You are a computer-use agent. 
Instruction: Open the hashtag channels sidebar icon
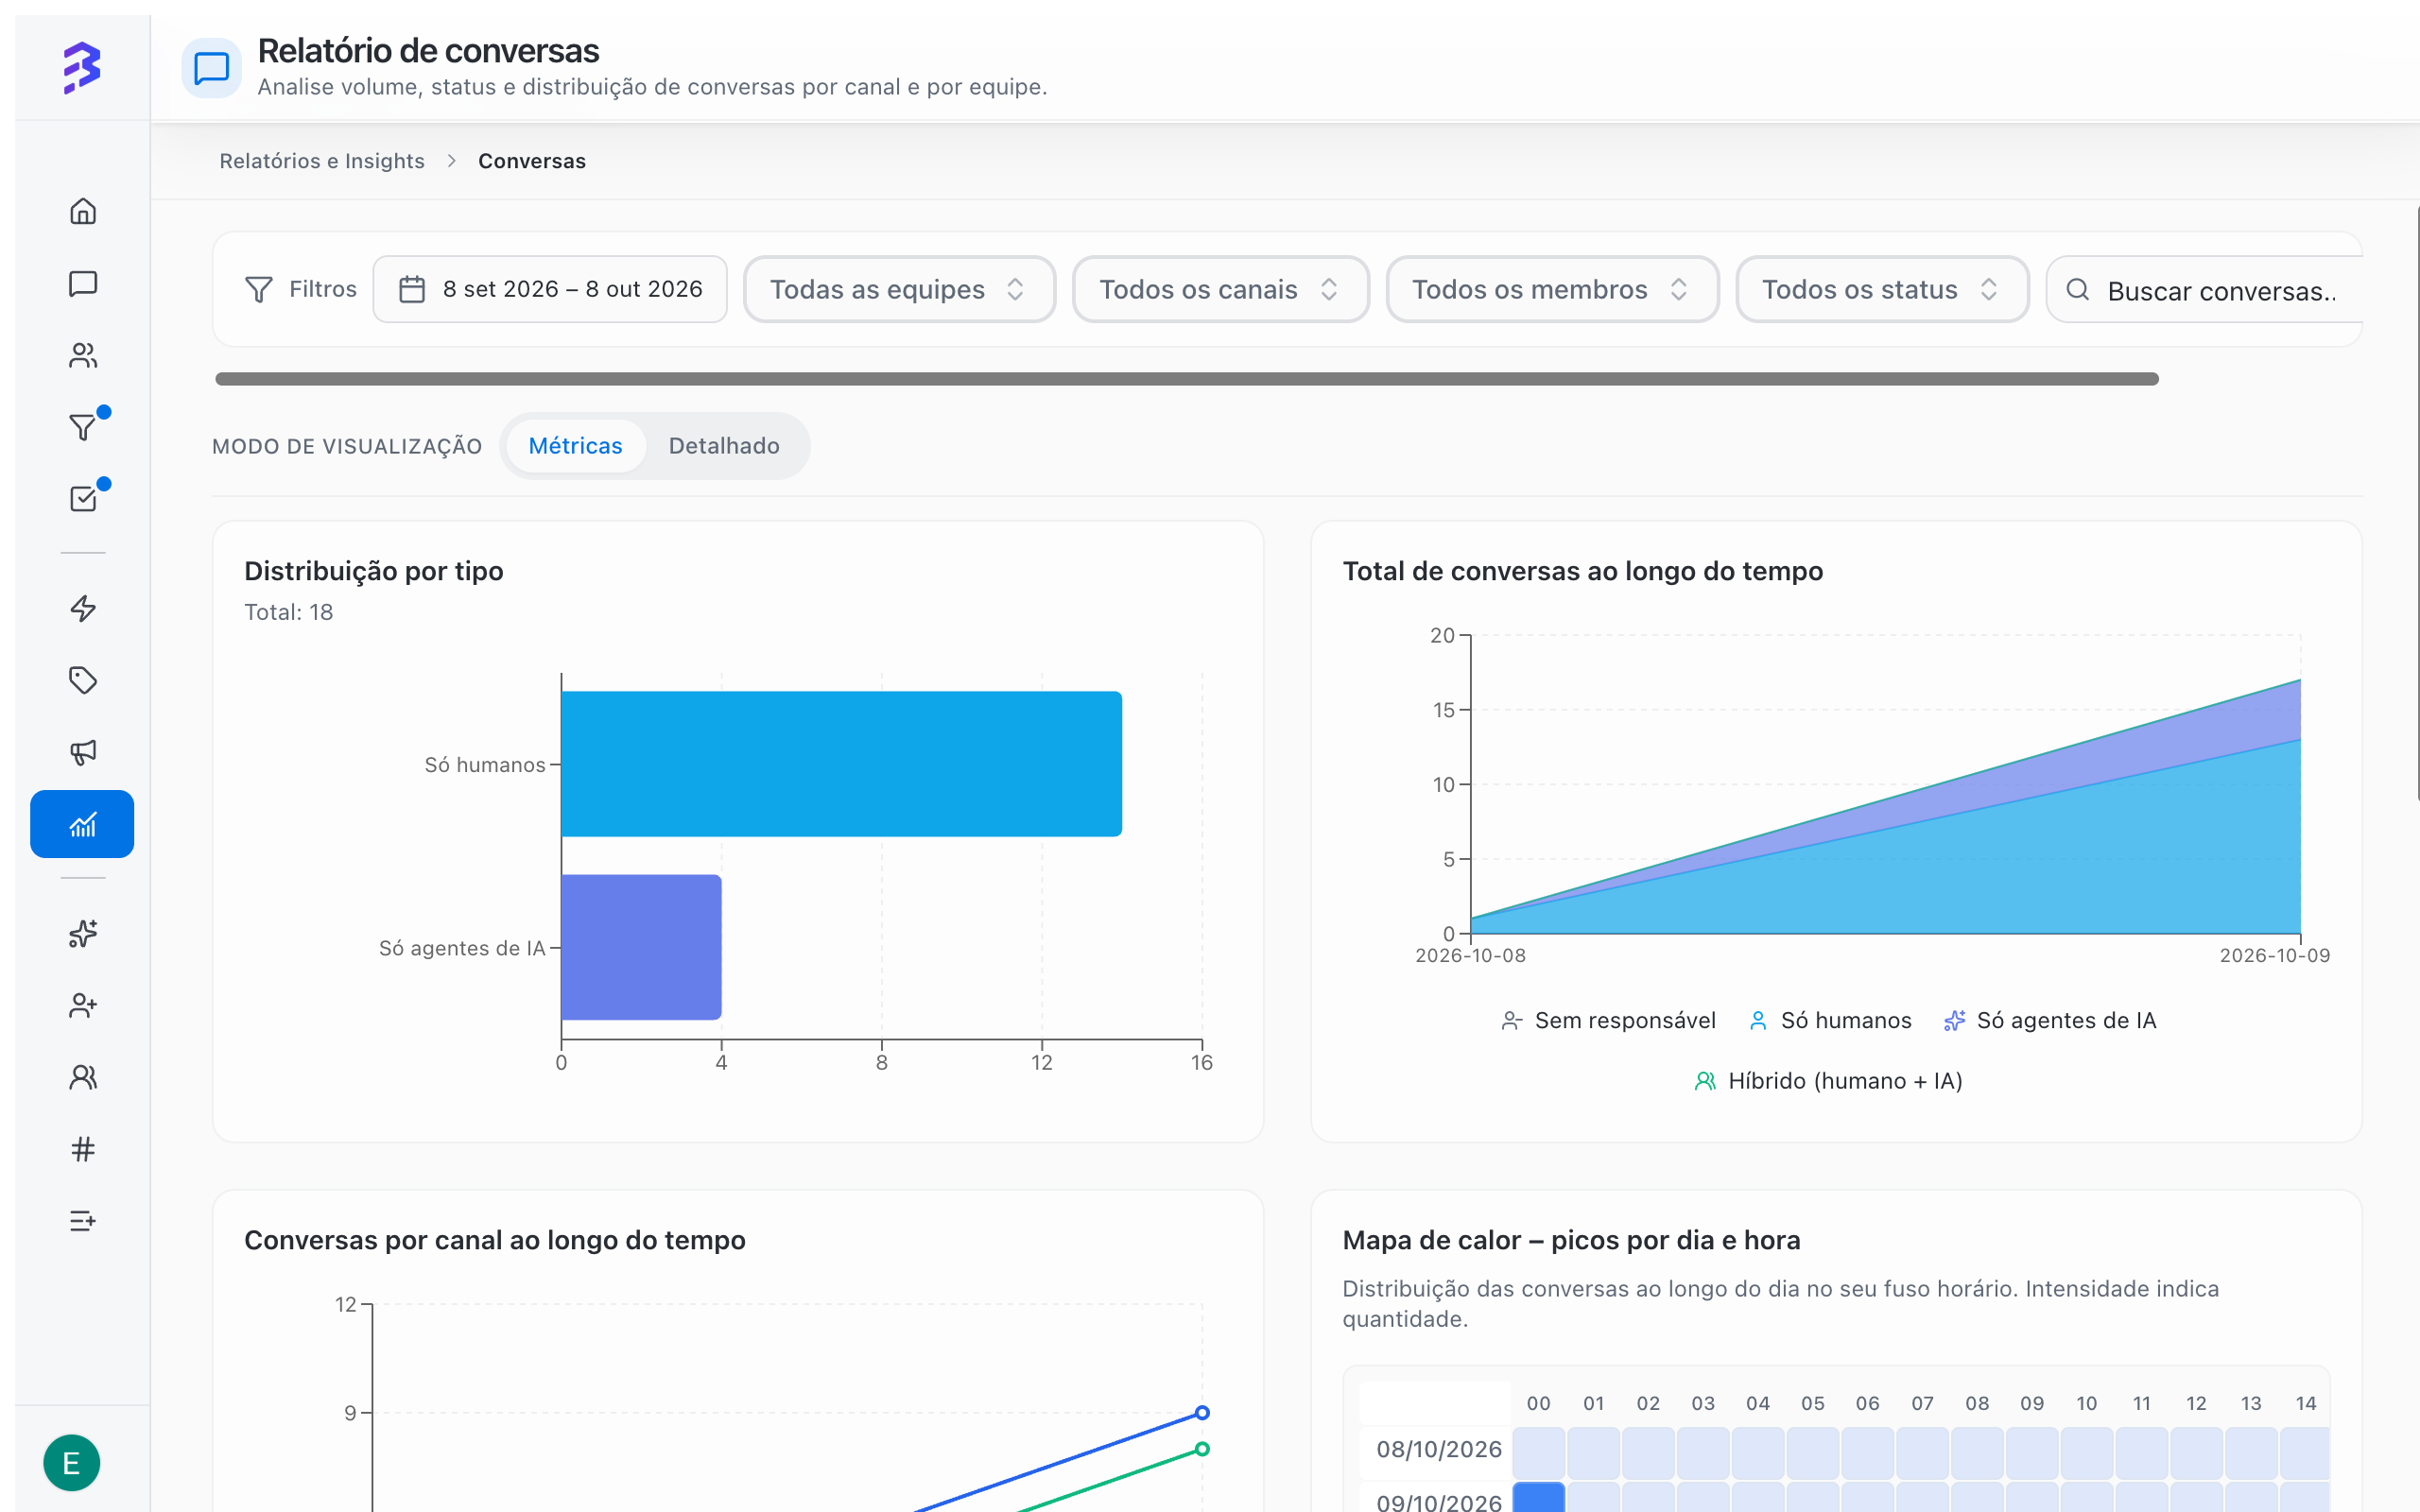[x=83, y=1149]
